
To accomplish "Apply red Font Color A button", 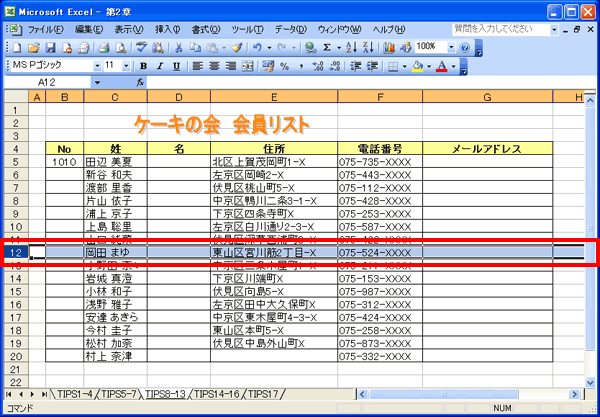I will click(x=442, y=67).
